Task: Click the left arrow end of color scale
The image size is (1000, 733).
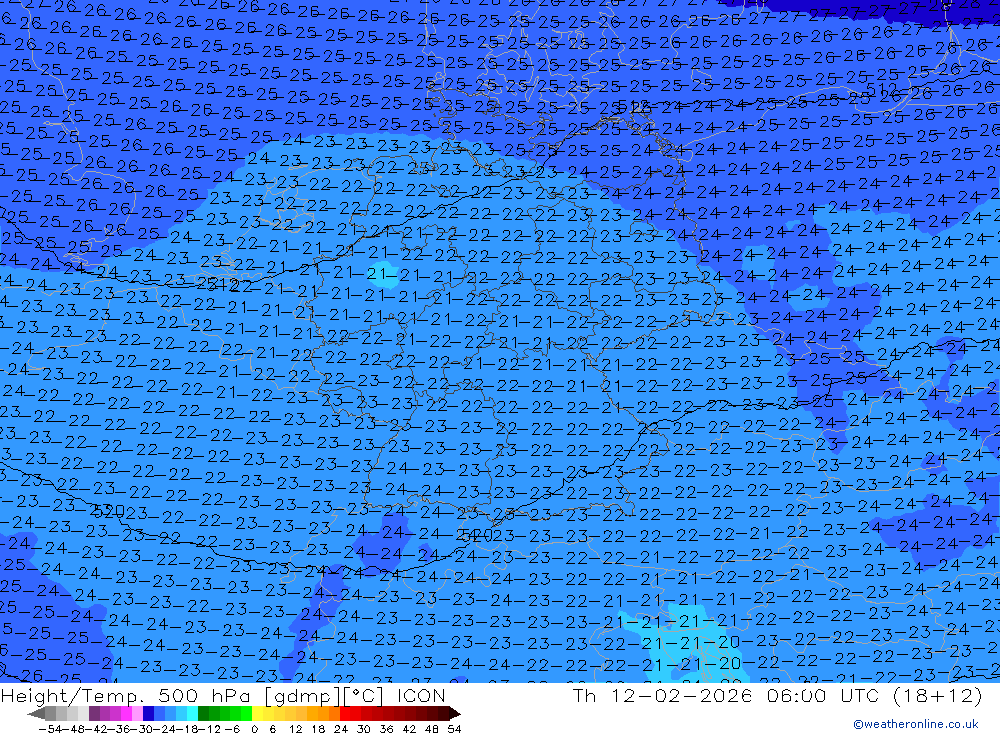Action: pyautogui.click(x=36, y=714)
